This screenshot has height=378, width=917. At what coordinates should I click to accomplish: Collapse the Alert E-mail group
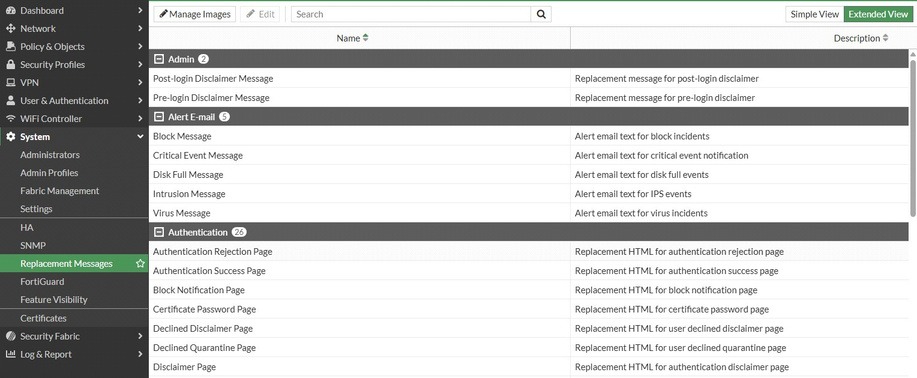coord(158,117)
